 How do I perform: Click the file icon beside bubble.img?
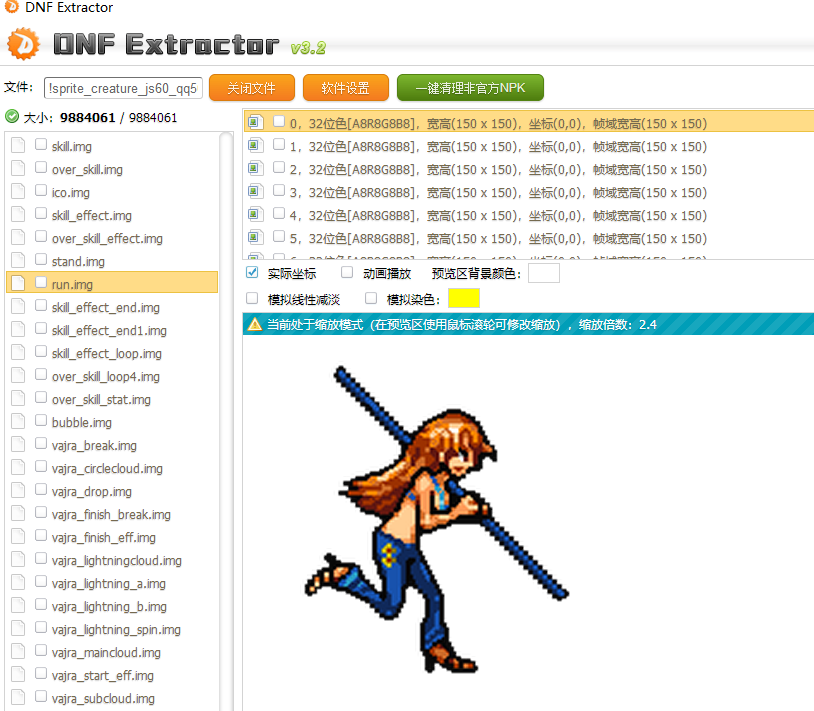tap(18, 421)
